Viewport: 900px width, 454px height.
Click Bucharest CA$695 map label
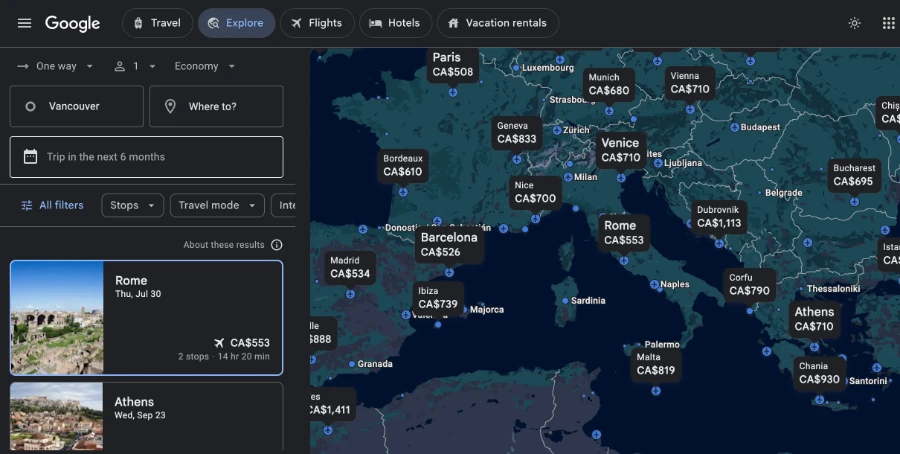click(x=854, y=175)
